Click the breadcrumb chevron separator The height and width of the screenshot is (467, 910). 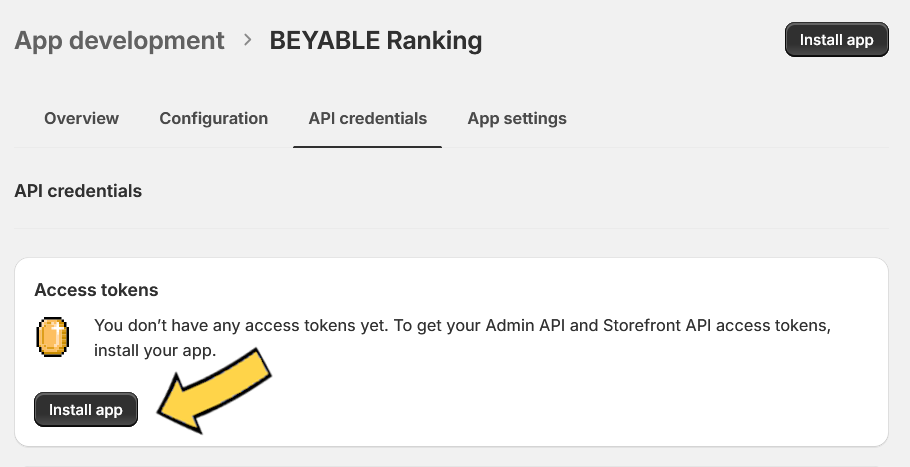[x=248, y=40]
